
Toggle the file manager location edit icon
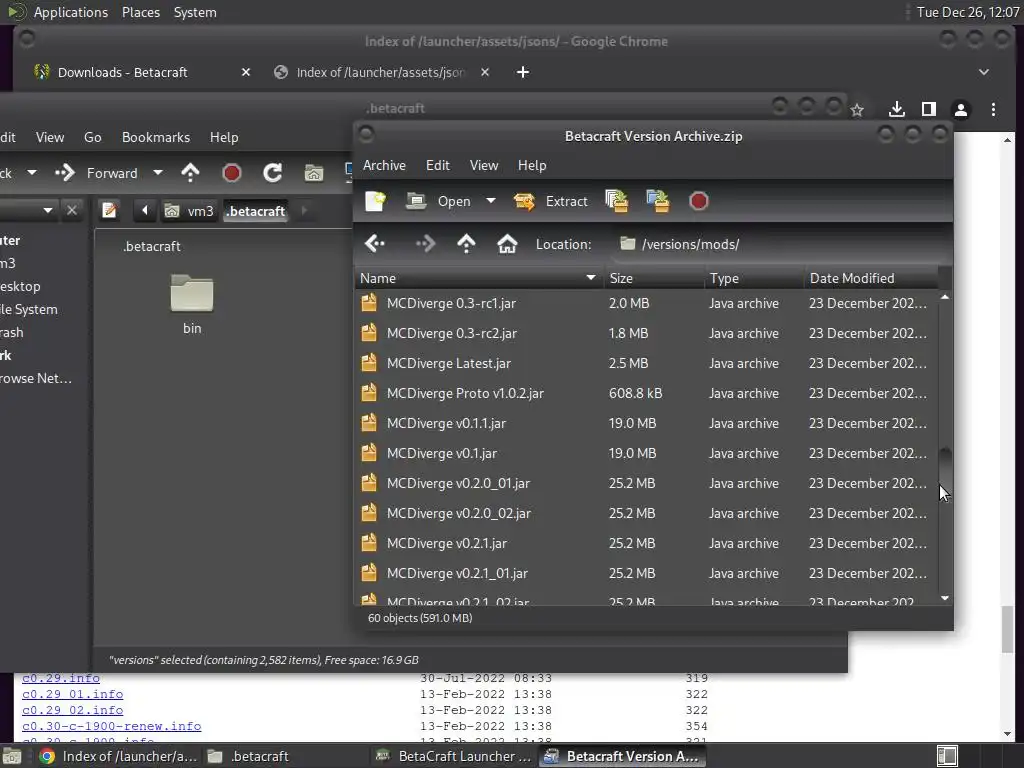pyautogui.click(x=109, y=210)
